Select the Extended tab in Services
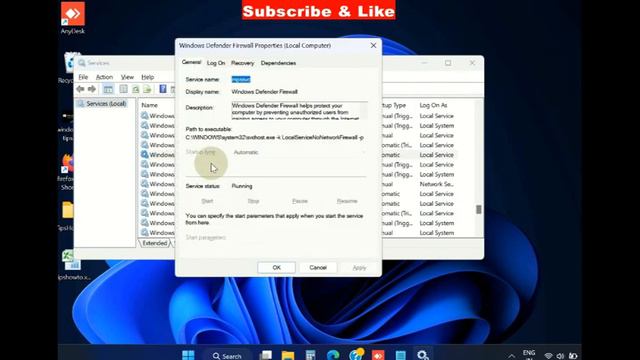This screenshot has height=360, width=640. coord(155,243)
